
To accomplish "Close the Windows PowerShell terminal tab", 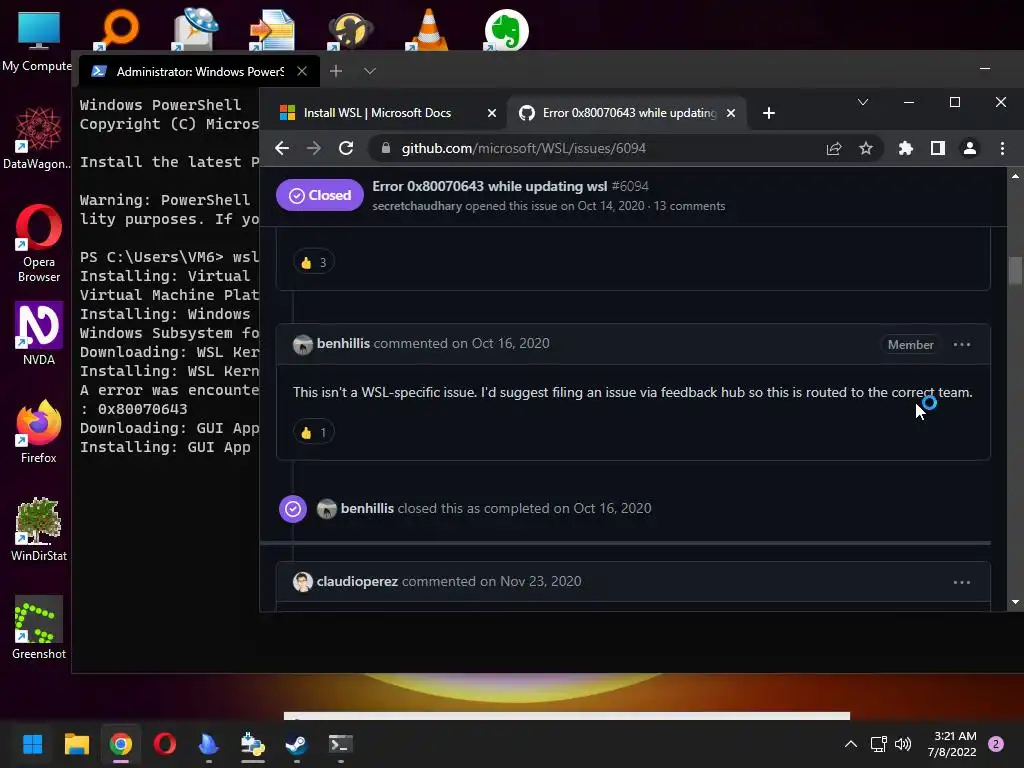I will tap(302, 71).
